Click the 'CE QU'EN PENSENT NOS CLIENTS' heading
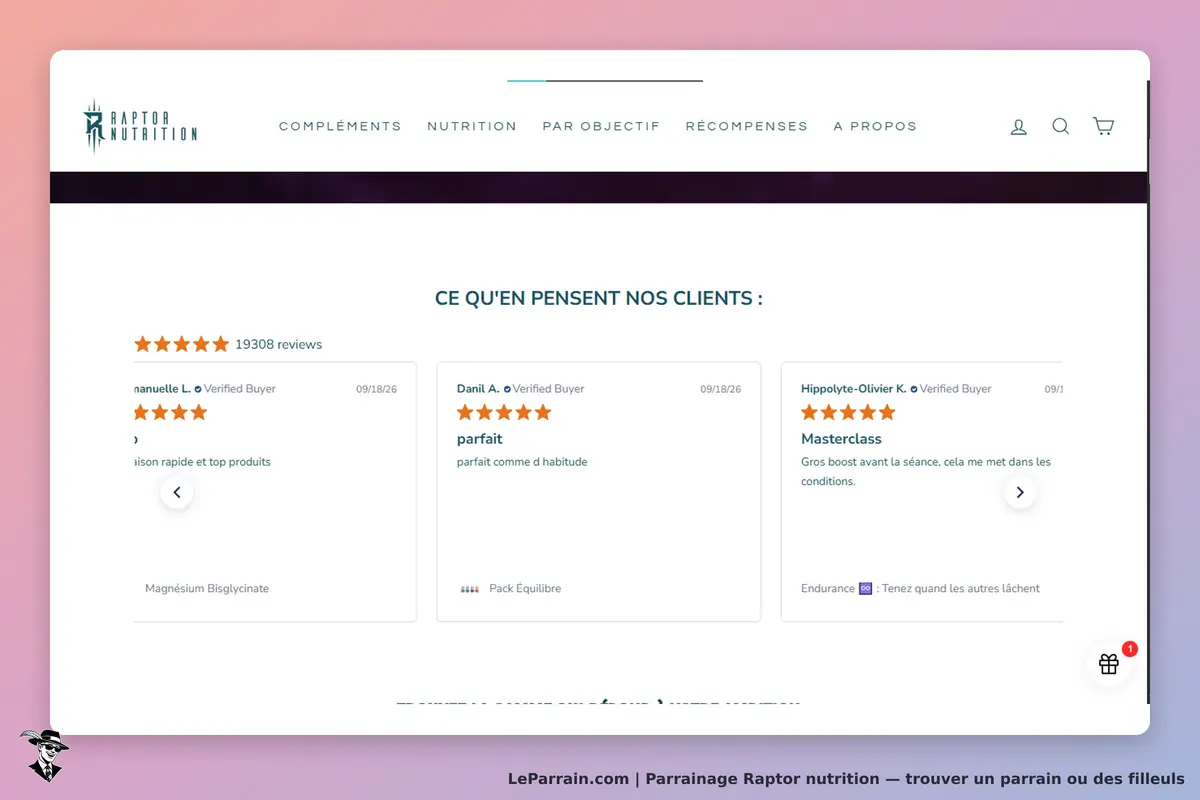Image resolution: width=1200 pixels, height=800 pixels. 599,298
